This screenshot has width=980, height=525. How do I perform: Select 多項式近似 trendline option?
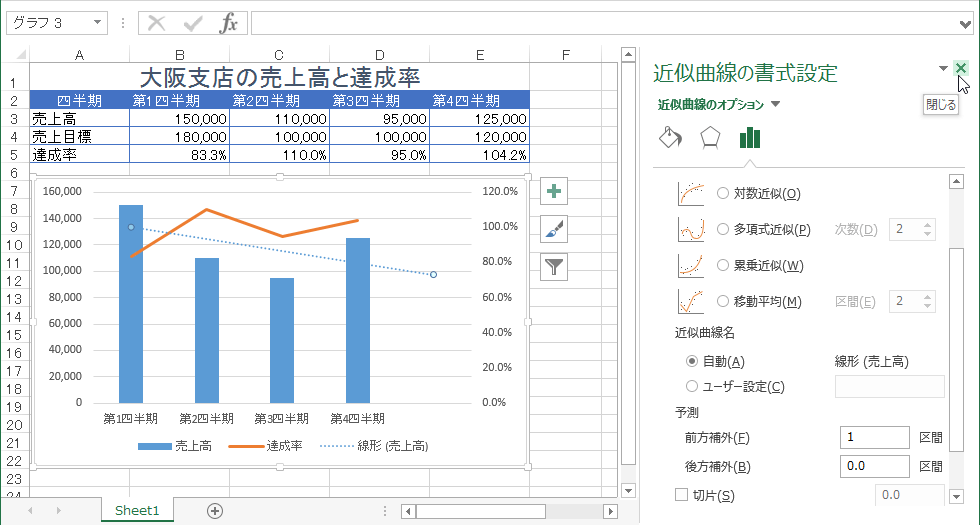click(x=763, y=229)
